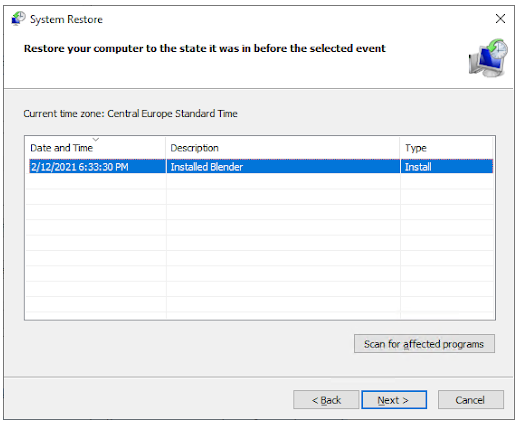Click Scan for affected programs
This screenshot has height=424, width=518.
coord(424,343)
